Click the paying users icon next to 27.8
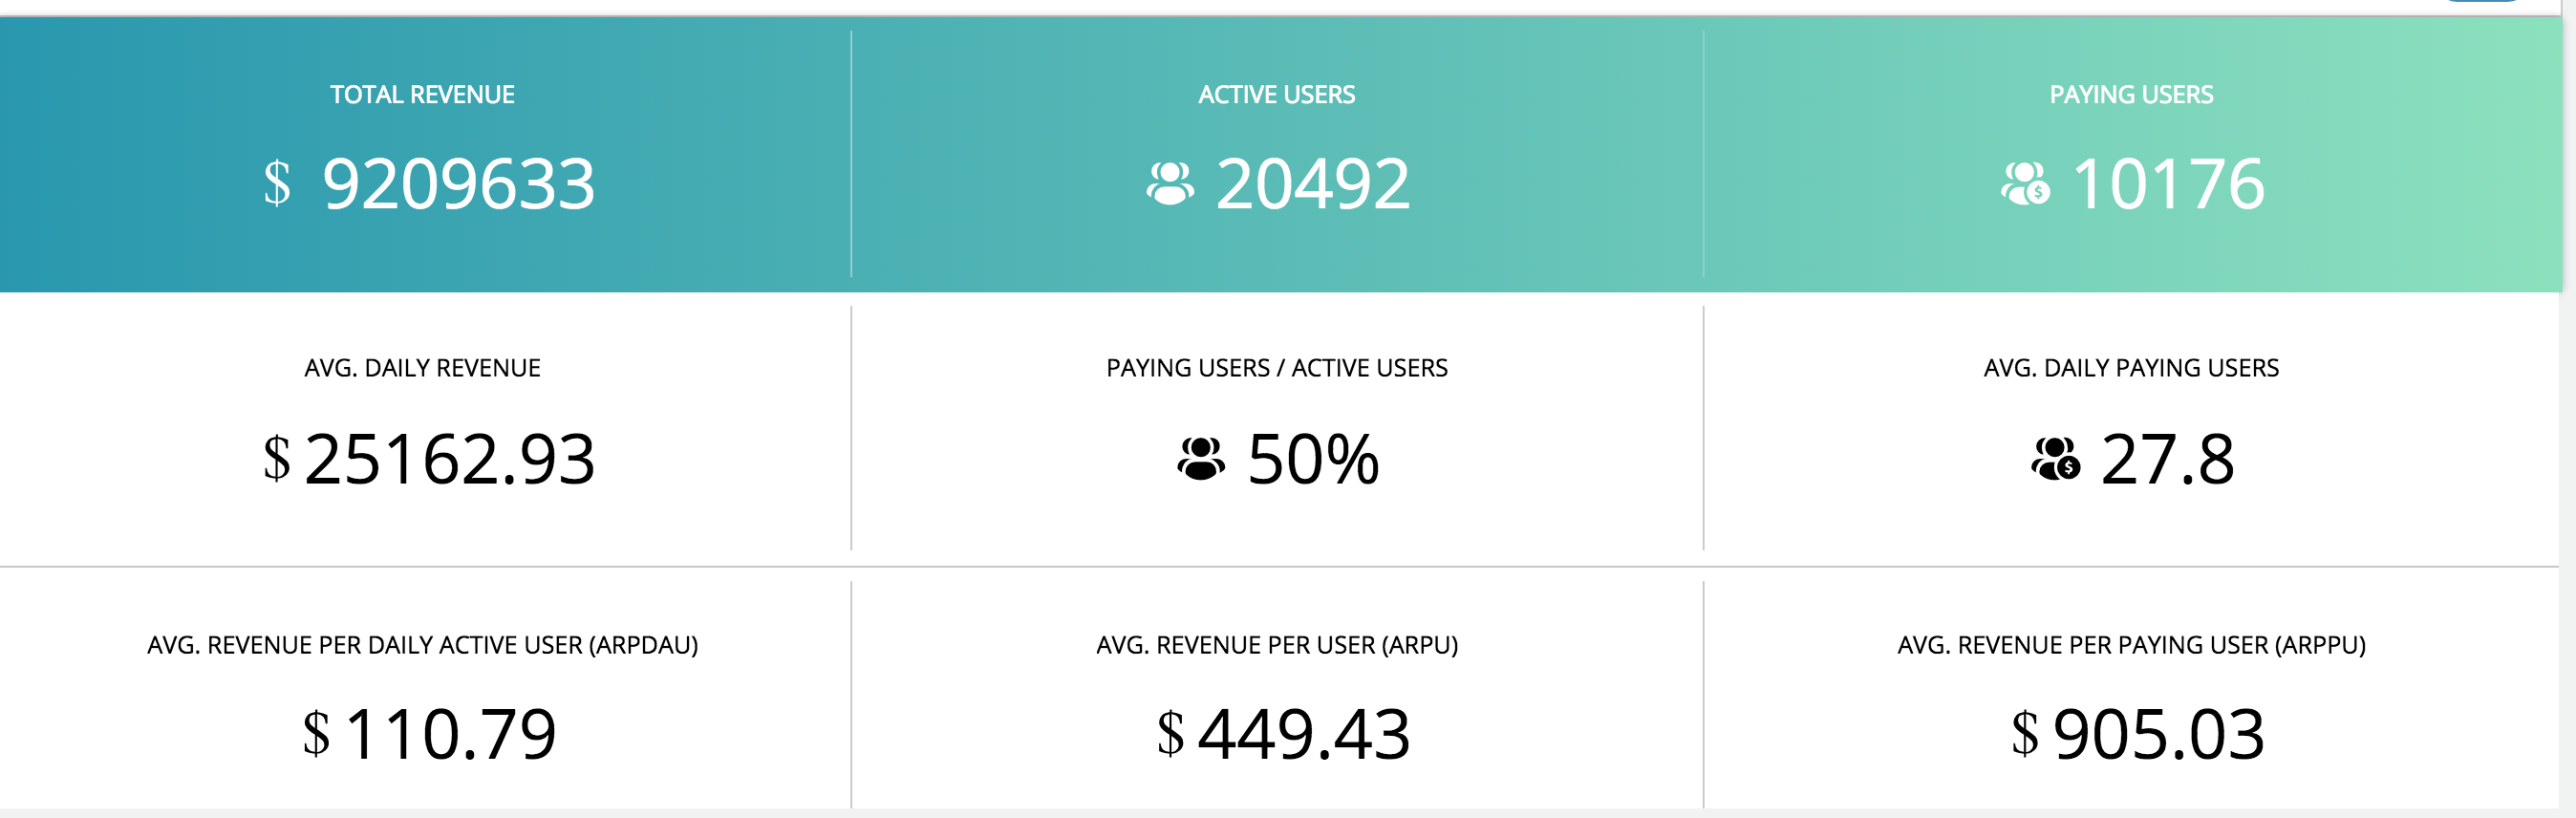 (x=2056, y=459)
